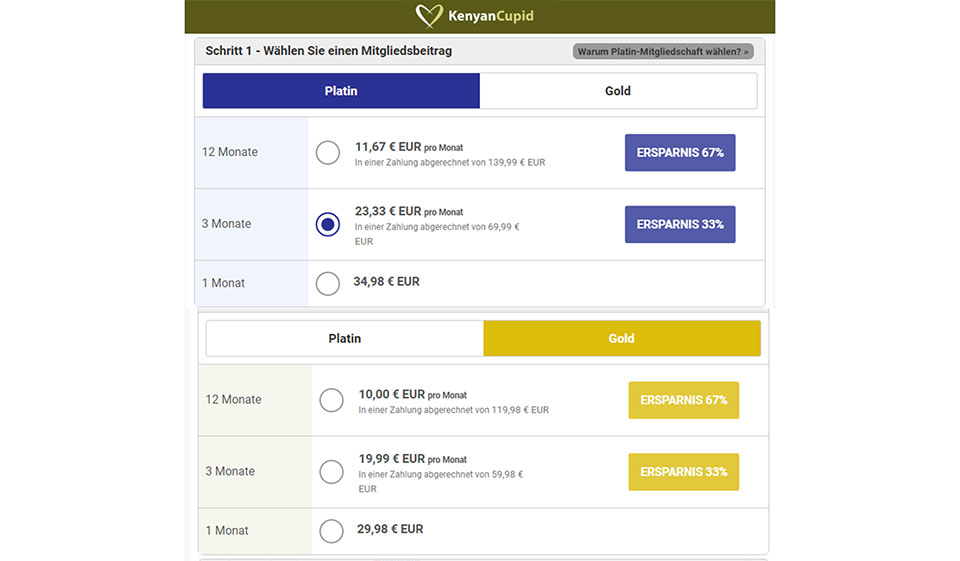Switch to the upper Gold tab
The image size is (960, 561).
[x=618, y=91]
